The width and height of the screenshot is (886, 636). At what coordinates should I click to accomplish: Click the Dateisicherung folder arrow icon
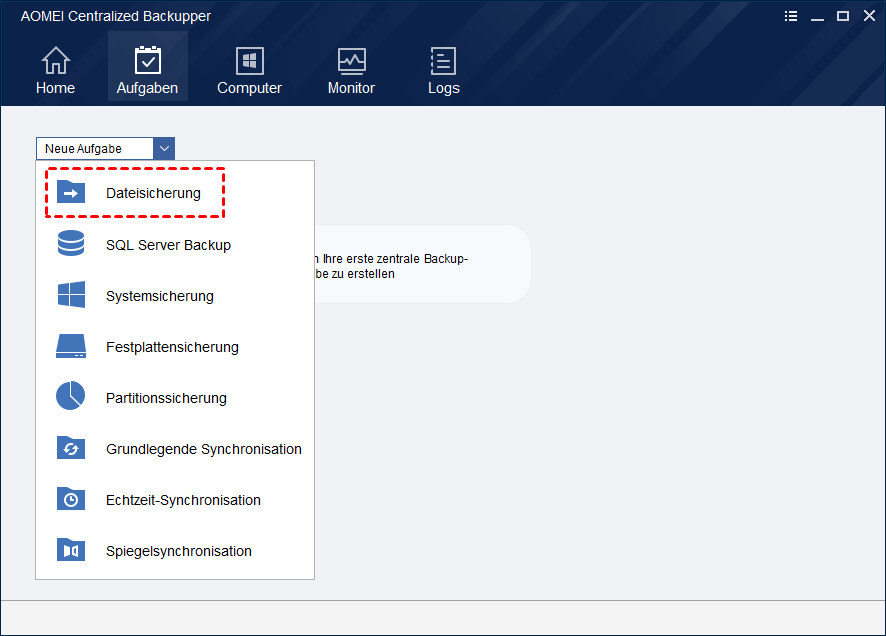(71, 192)
